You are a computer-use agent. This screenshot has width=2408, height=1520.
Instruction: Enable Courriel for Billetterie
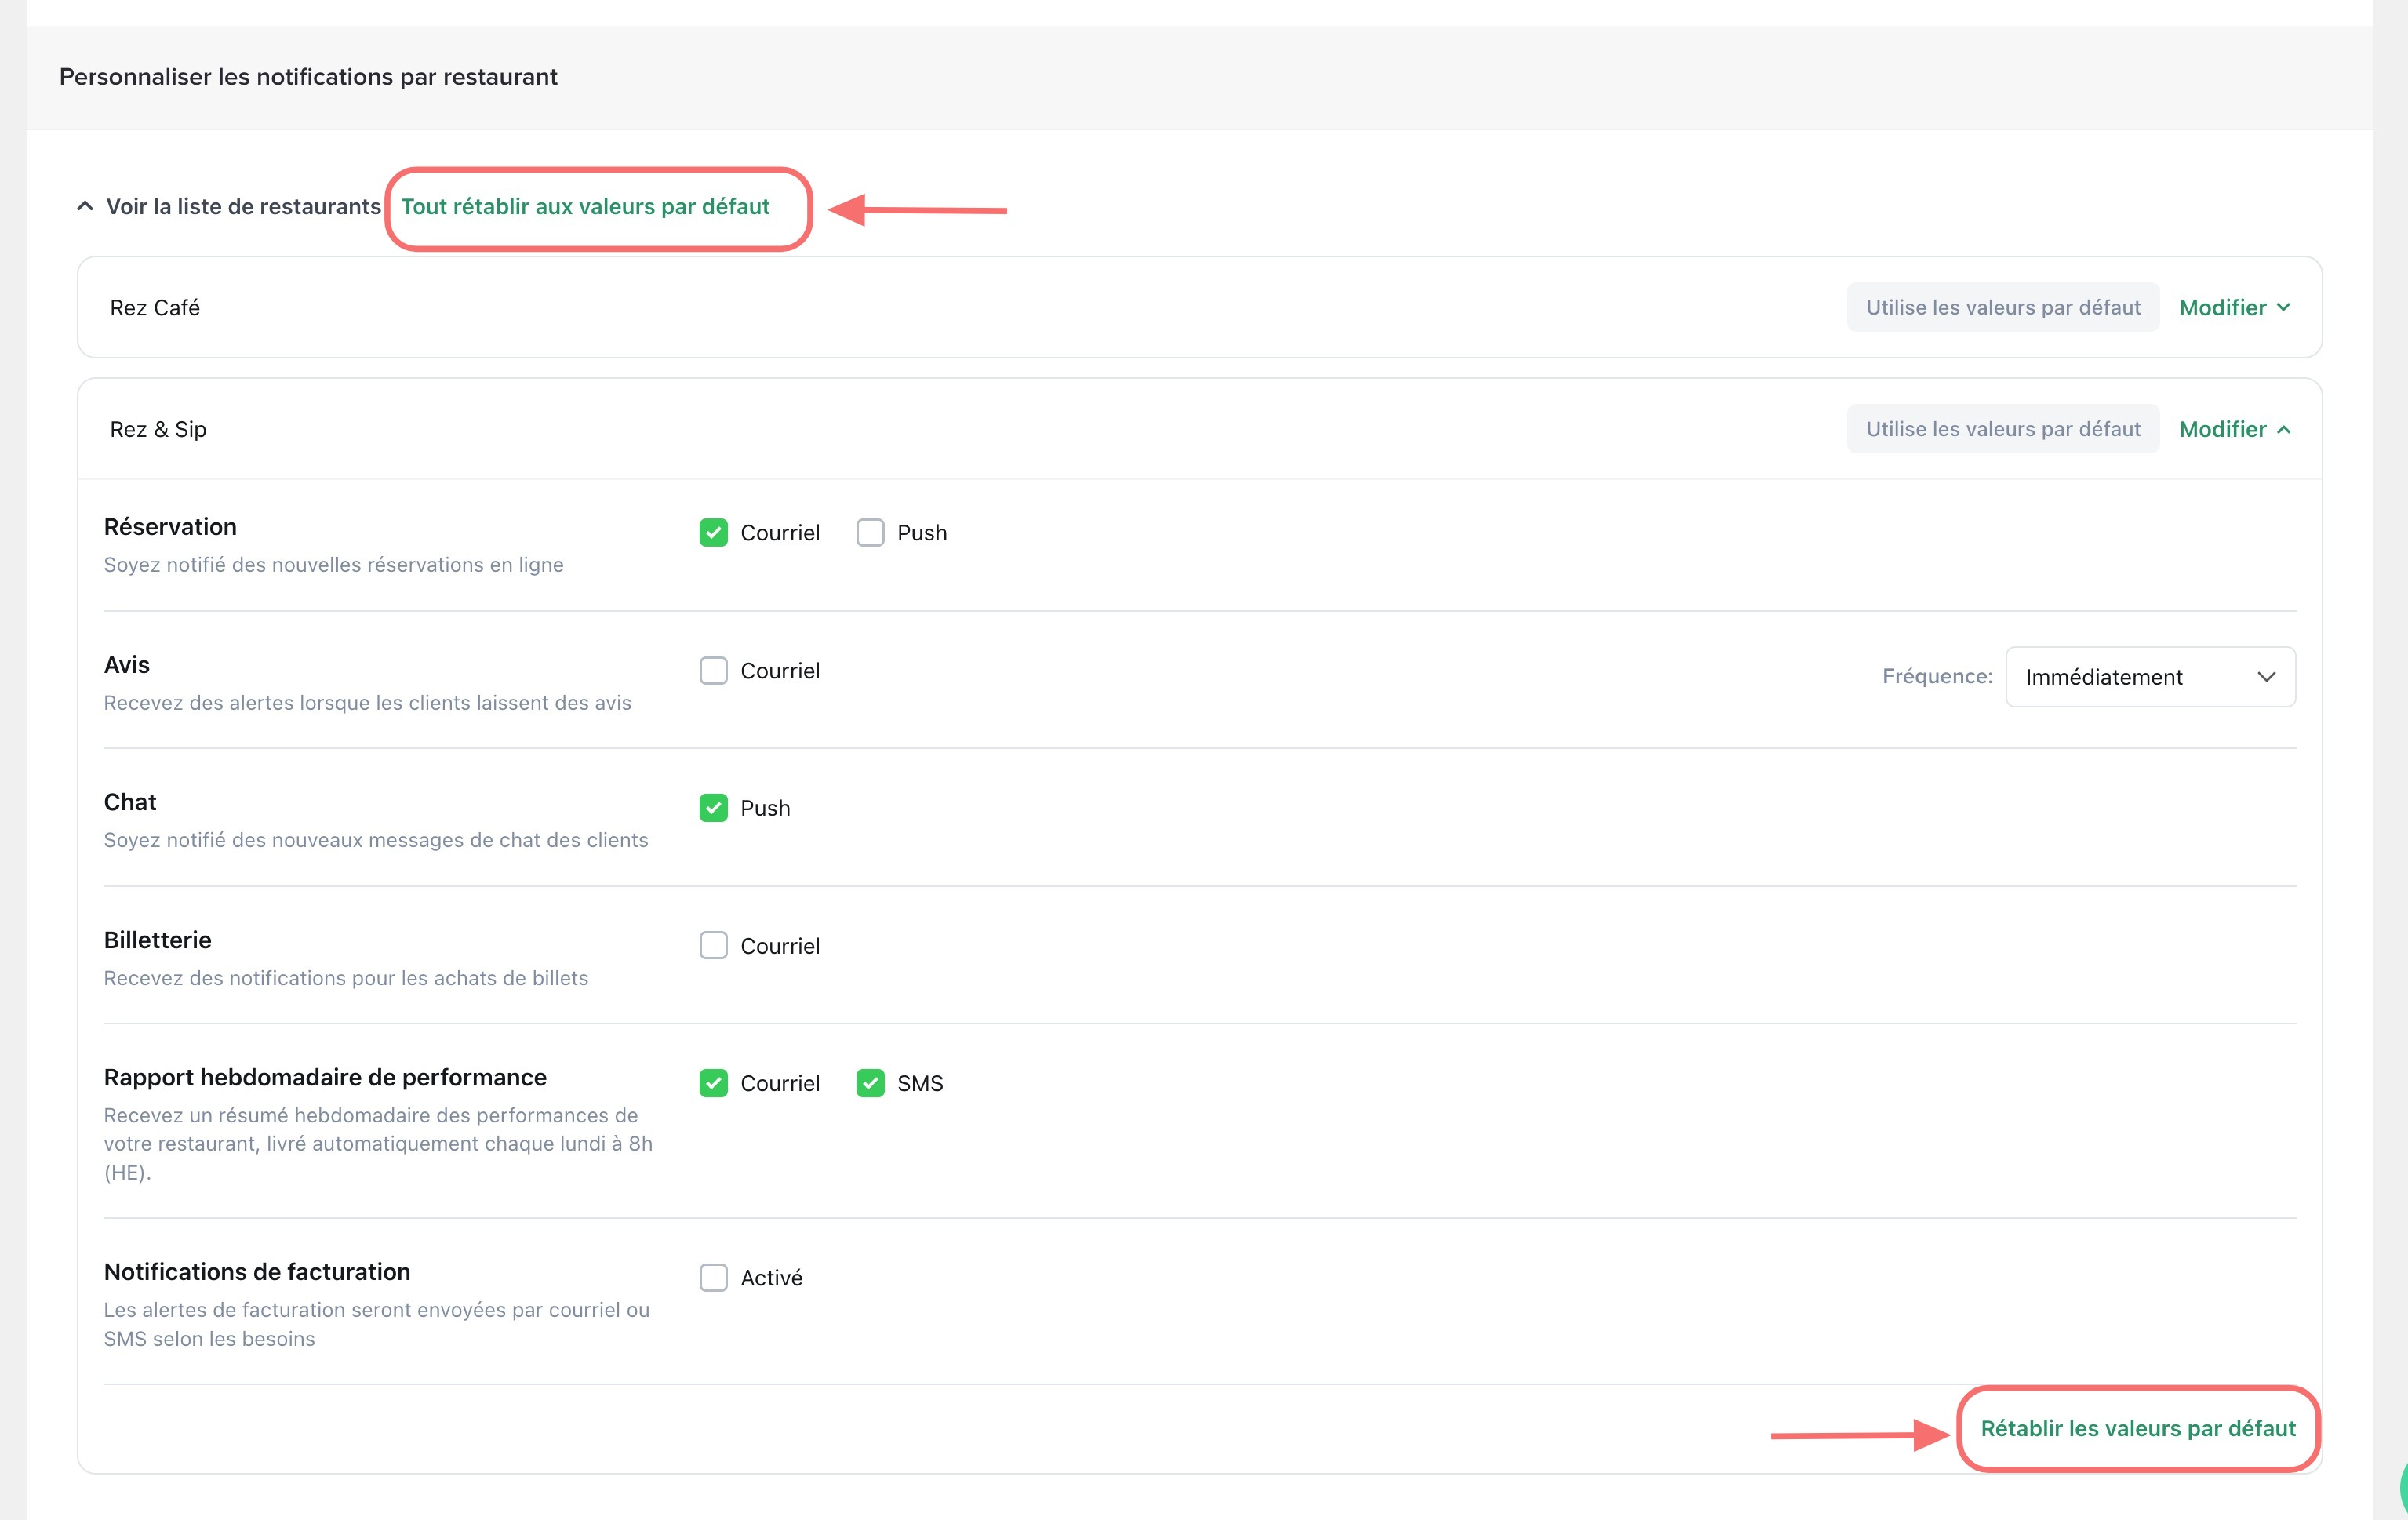coord(713,946)
